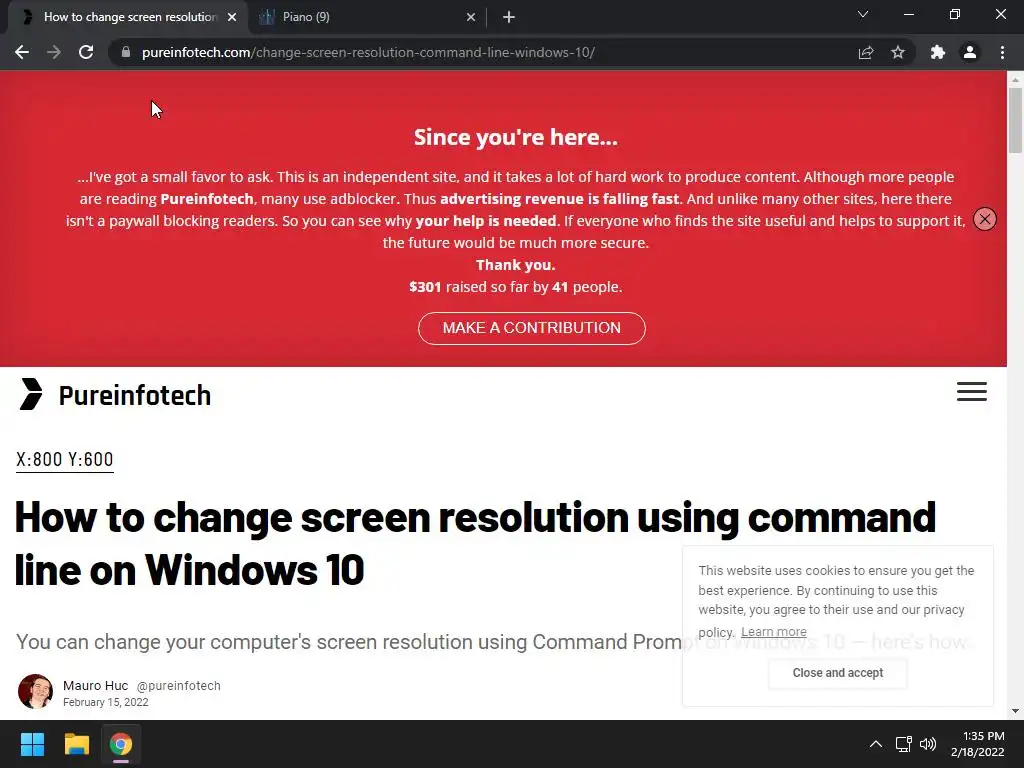View site lock security info
Screen dimensions: 1024x768
point(126,52)
